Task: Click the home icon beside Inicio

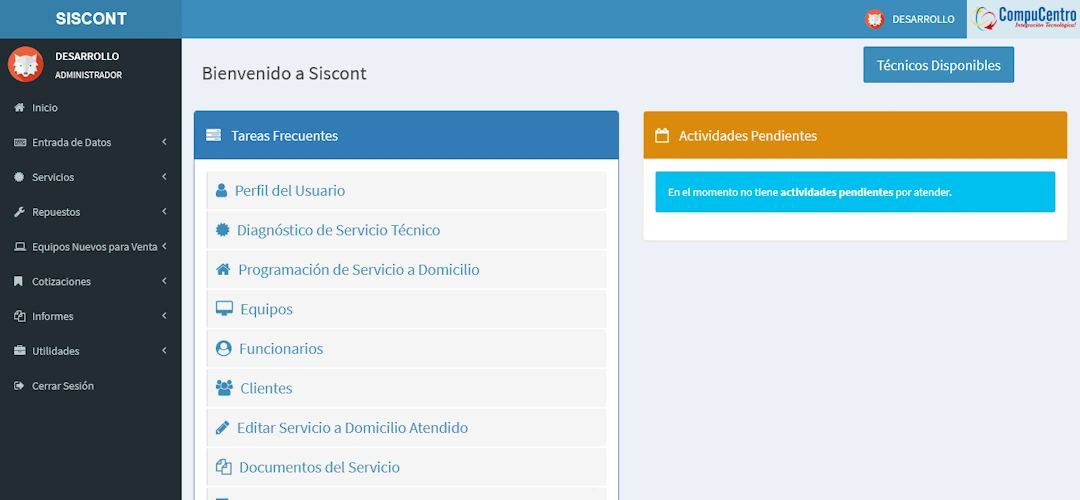Action: 19,107
